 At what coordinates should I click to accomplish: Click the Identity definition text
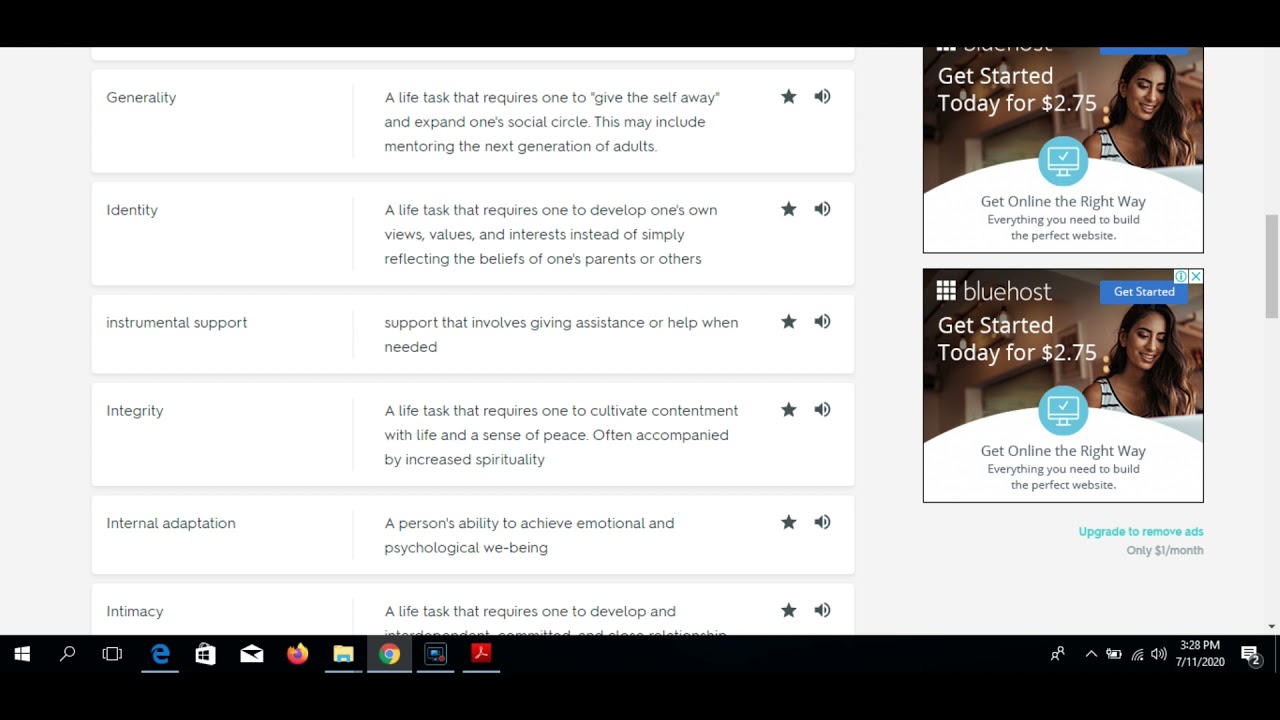coord(551,234)
